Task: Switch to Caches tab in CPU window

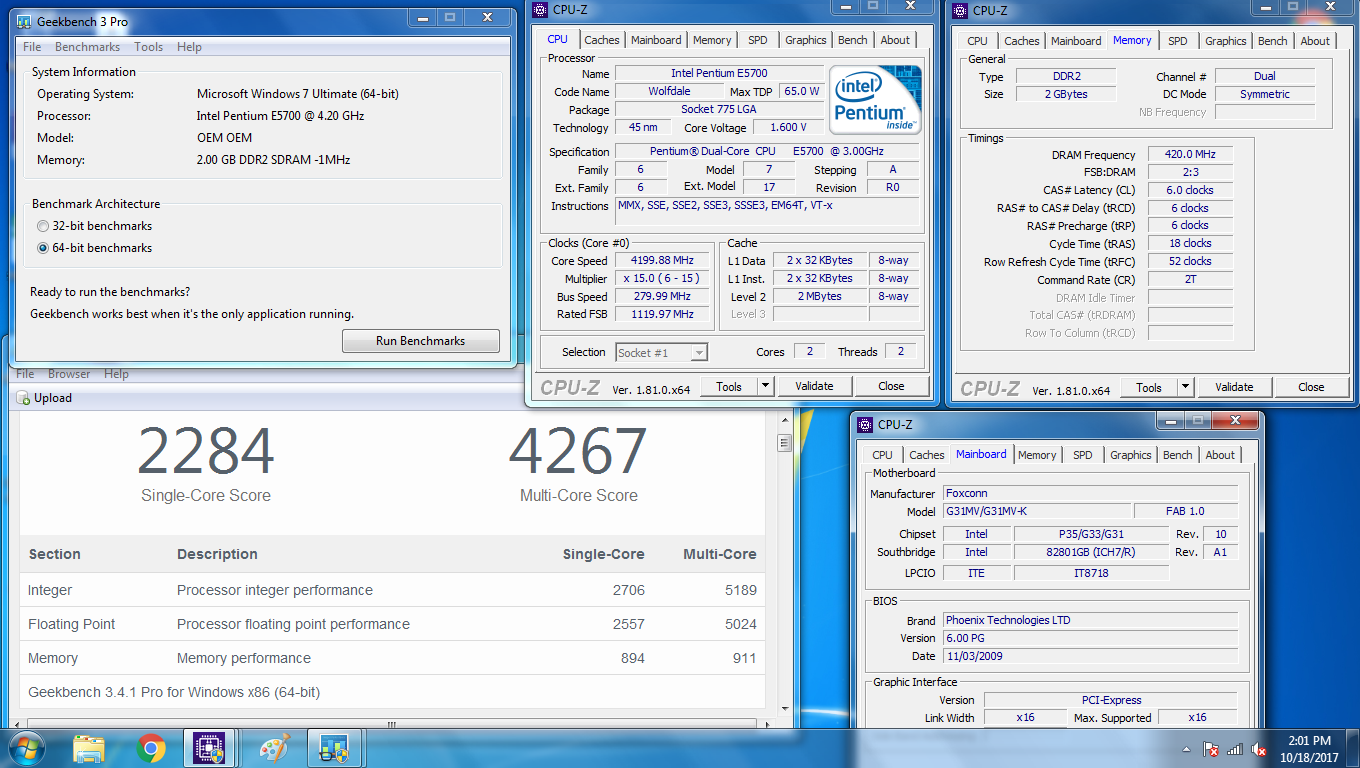Action: point(602,40)
